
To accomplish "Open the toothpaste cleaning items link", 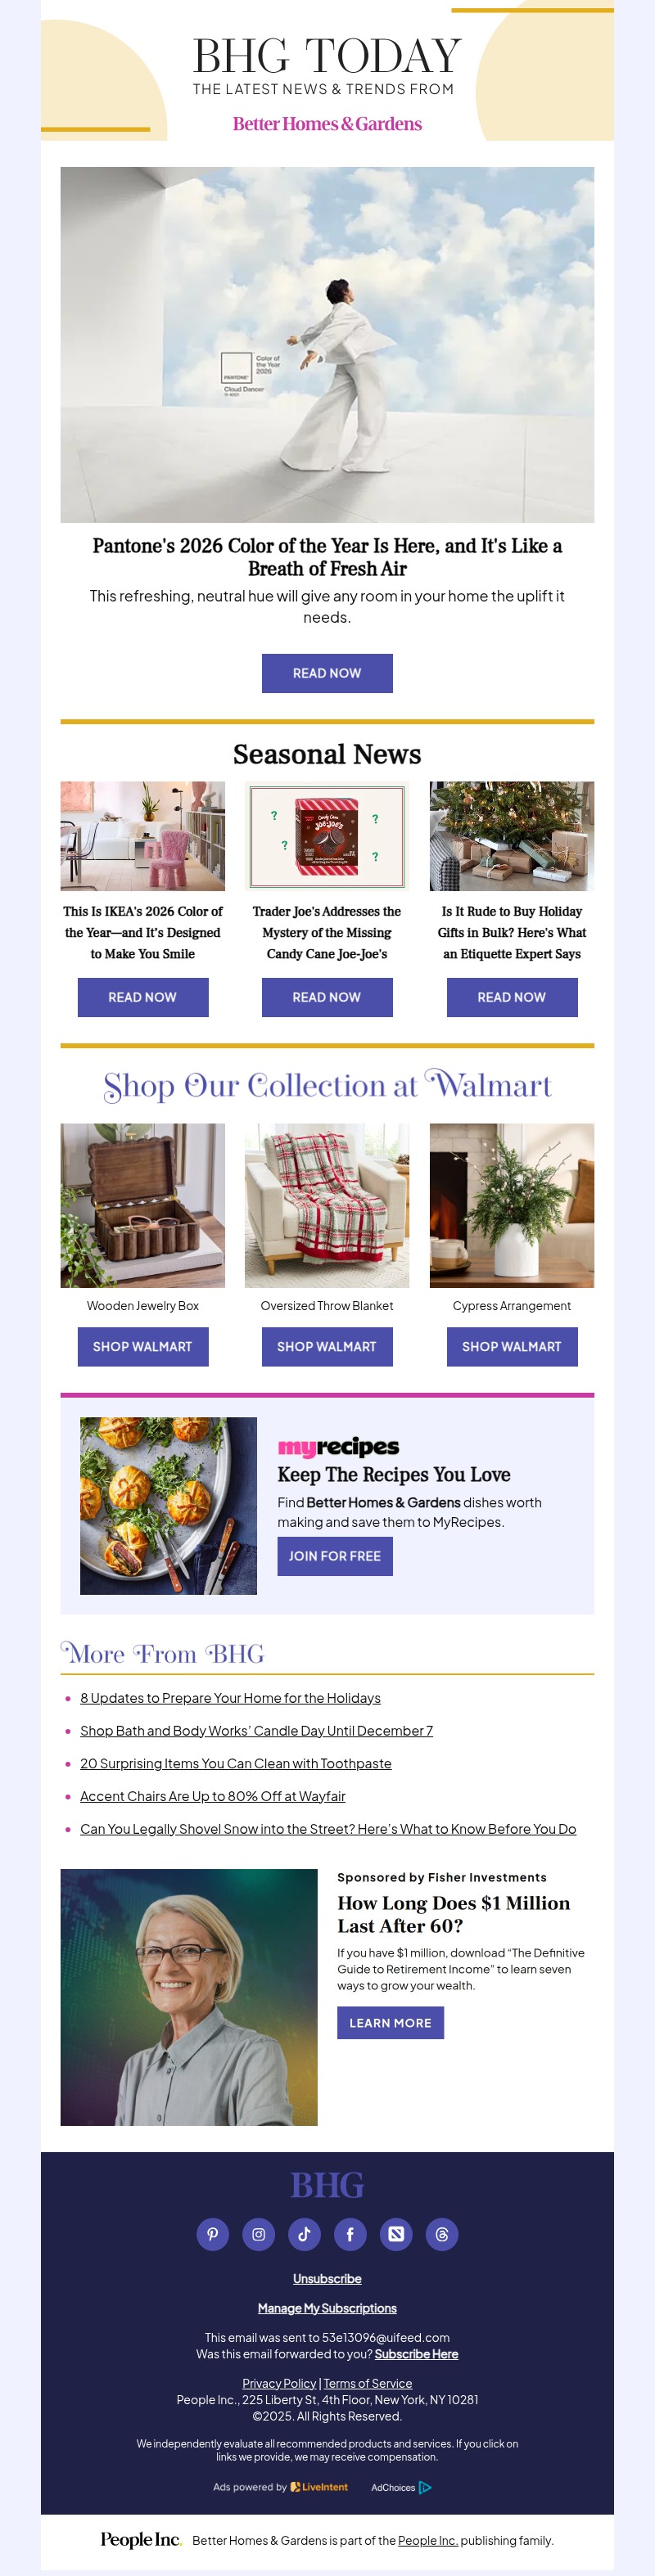I will (x=236, y=1763).
